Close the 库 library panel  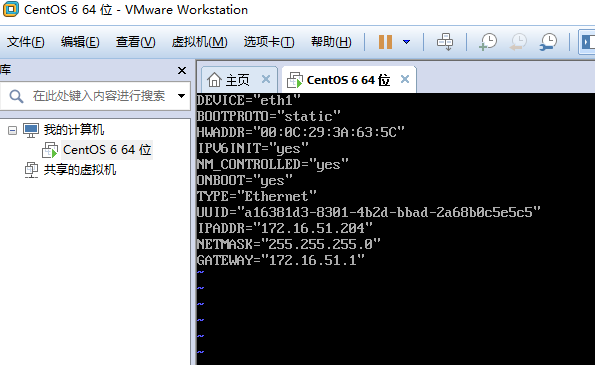click(182, 71)
